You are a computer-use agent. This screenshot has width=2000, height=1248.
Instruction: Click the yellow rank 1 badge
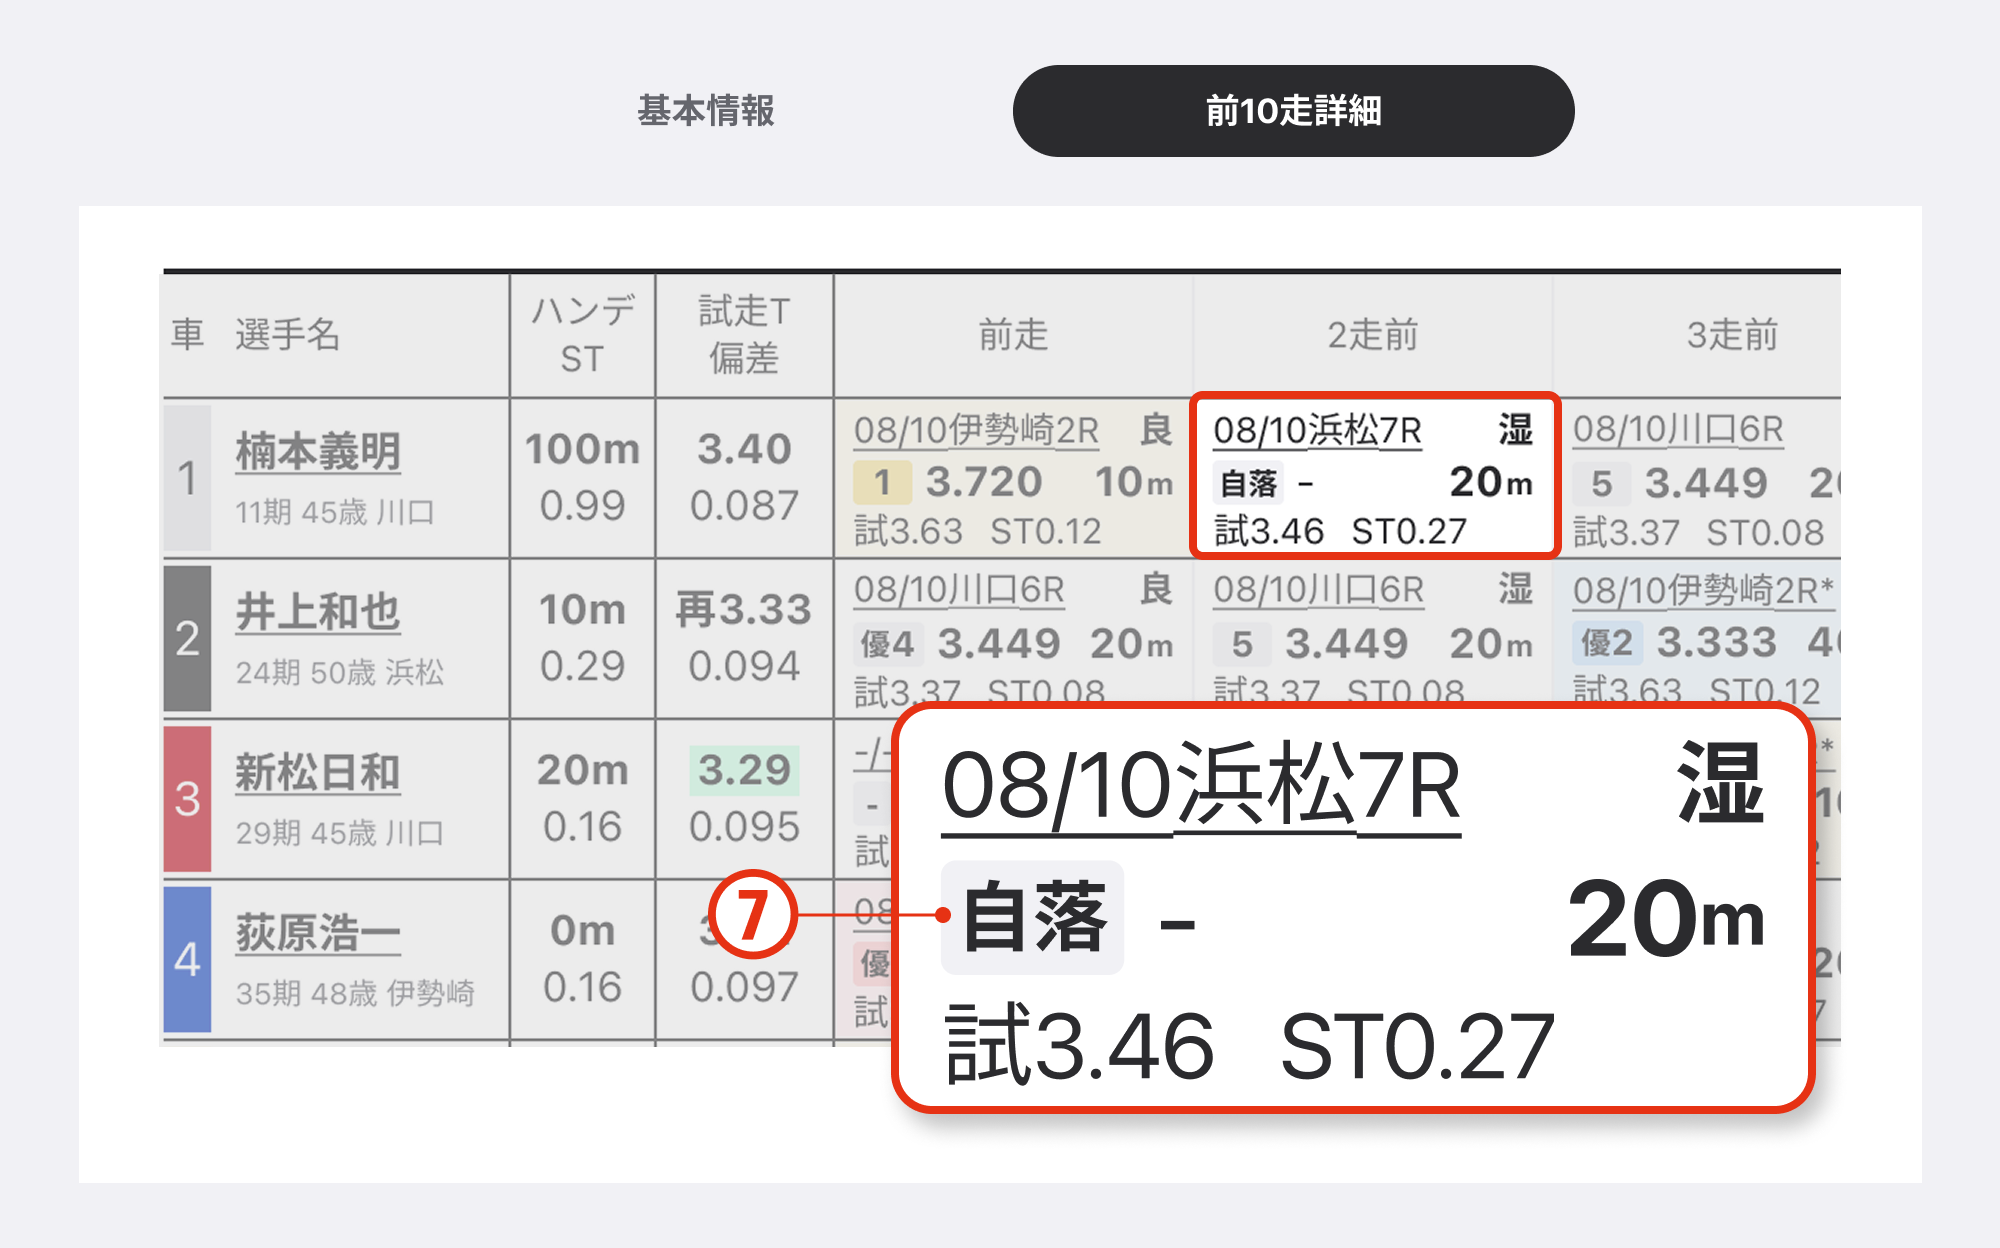(882, 483)
